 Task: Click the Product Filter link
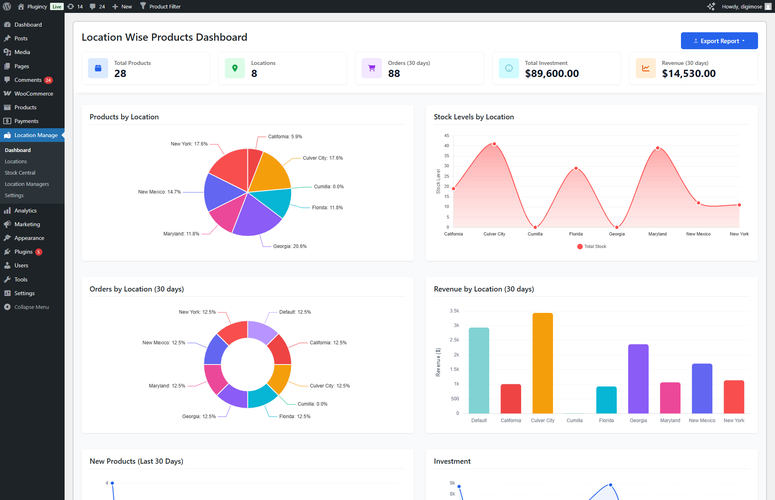[165, 6]
